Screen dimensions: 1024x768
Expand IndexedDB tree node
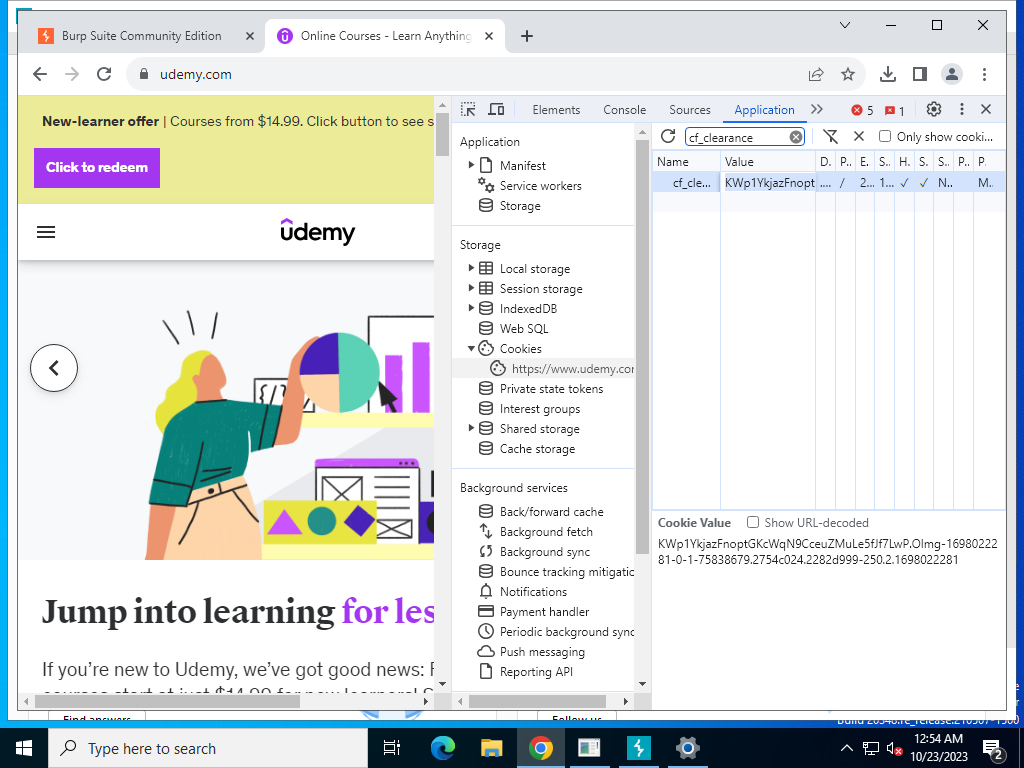click(x=471, y=308)
